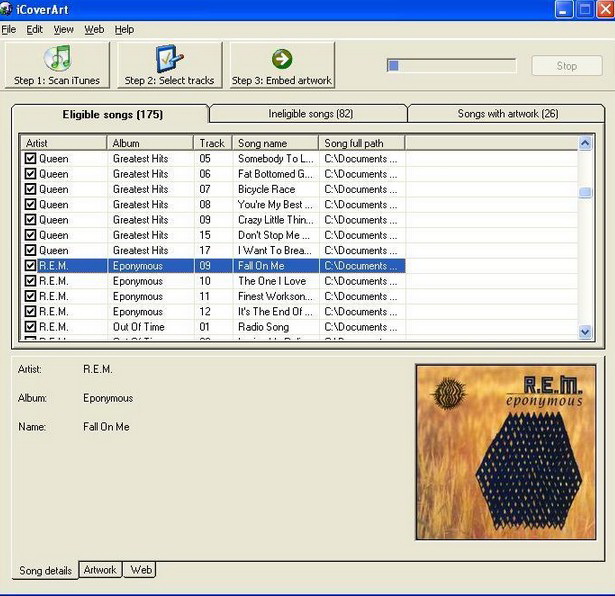The image size is (615, 596).
Task: Open the Web menu
Action: 94,30
